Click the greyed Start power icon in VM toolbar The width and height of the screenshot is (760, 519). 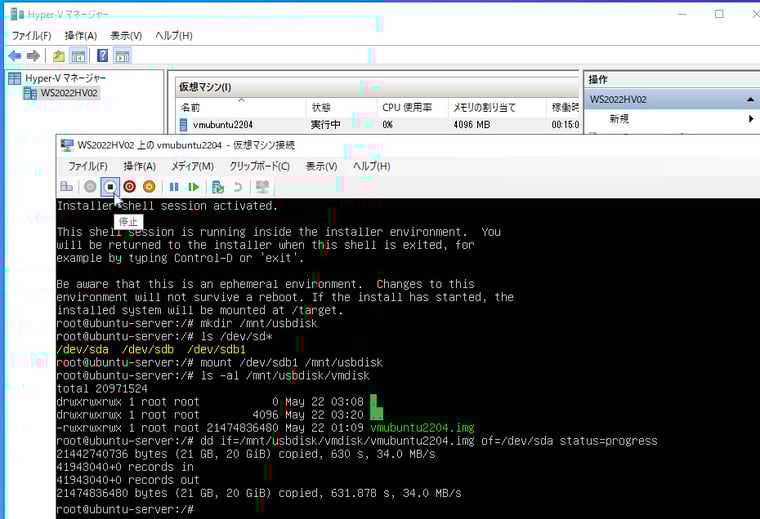pos(90,187)
